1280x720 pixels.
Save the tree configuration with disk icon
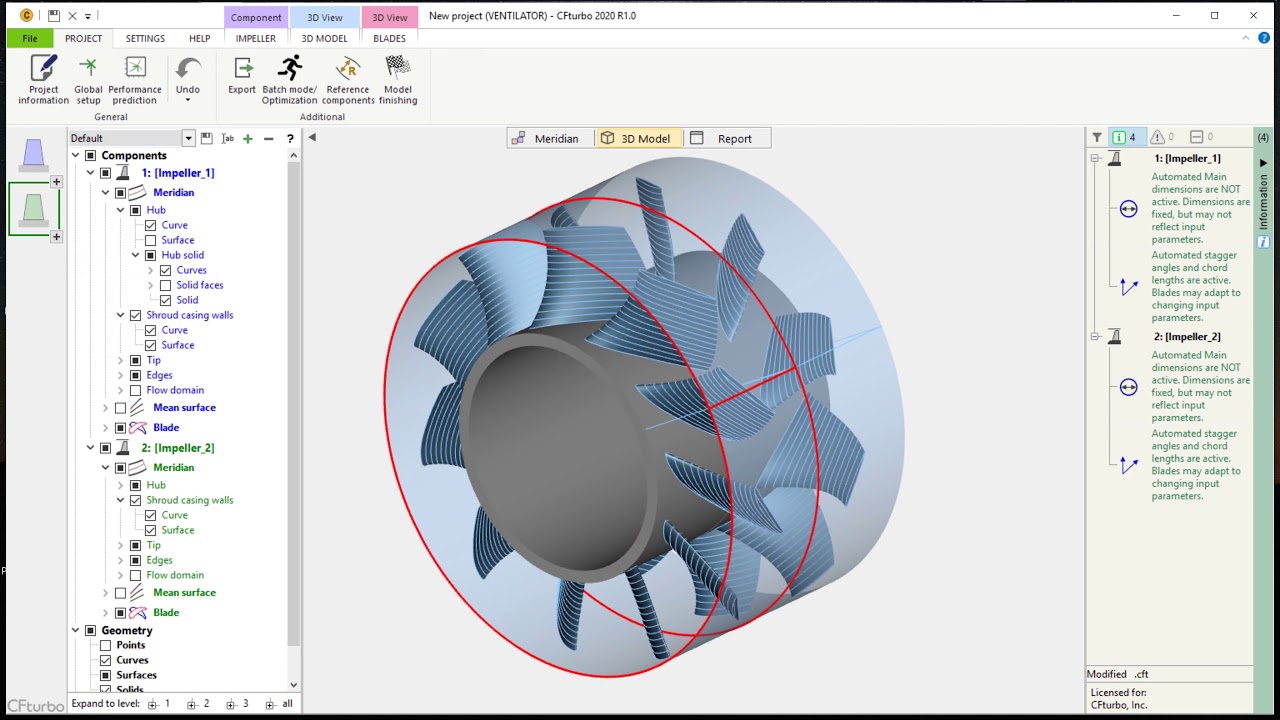click(206, 138)
